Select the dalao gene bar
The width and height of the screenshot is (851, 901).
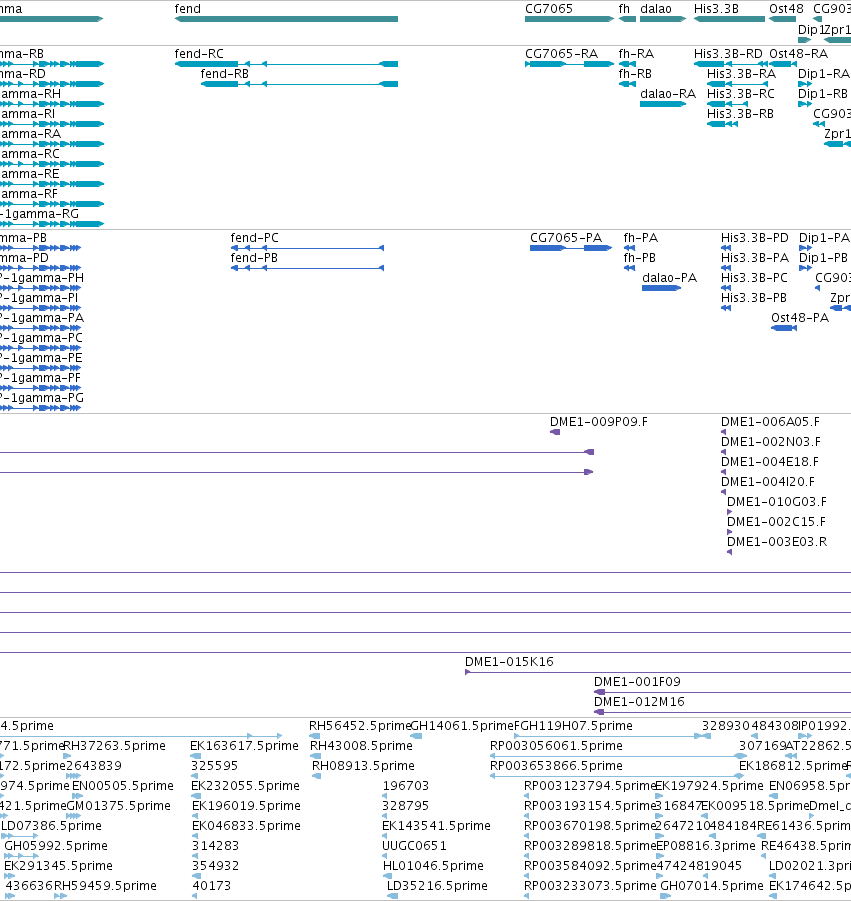pos(663,19)
